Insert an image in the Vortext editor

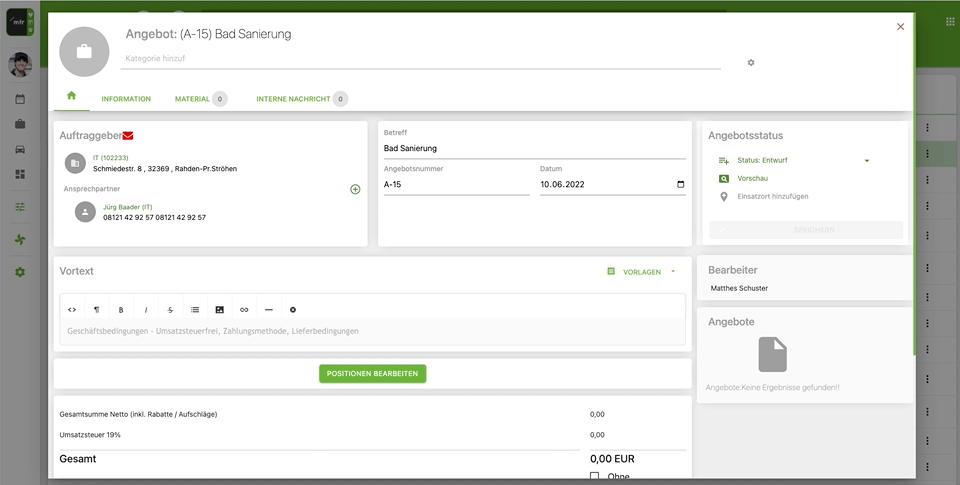coord(219,310)
